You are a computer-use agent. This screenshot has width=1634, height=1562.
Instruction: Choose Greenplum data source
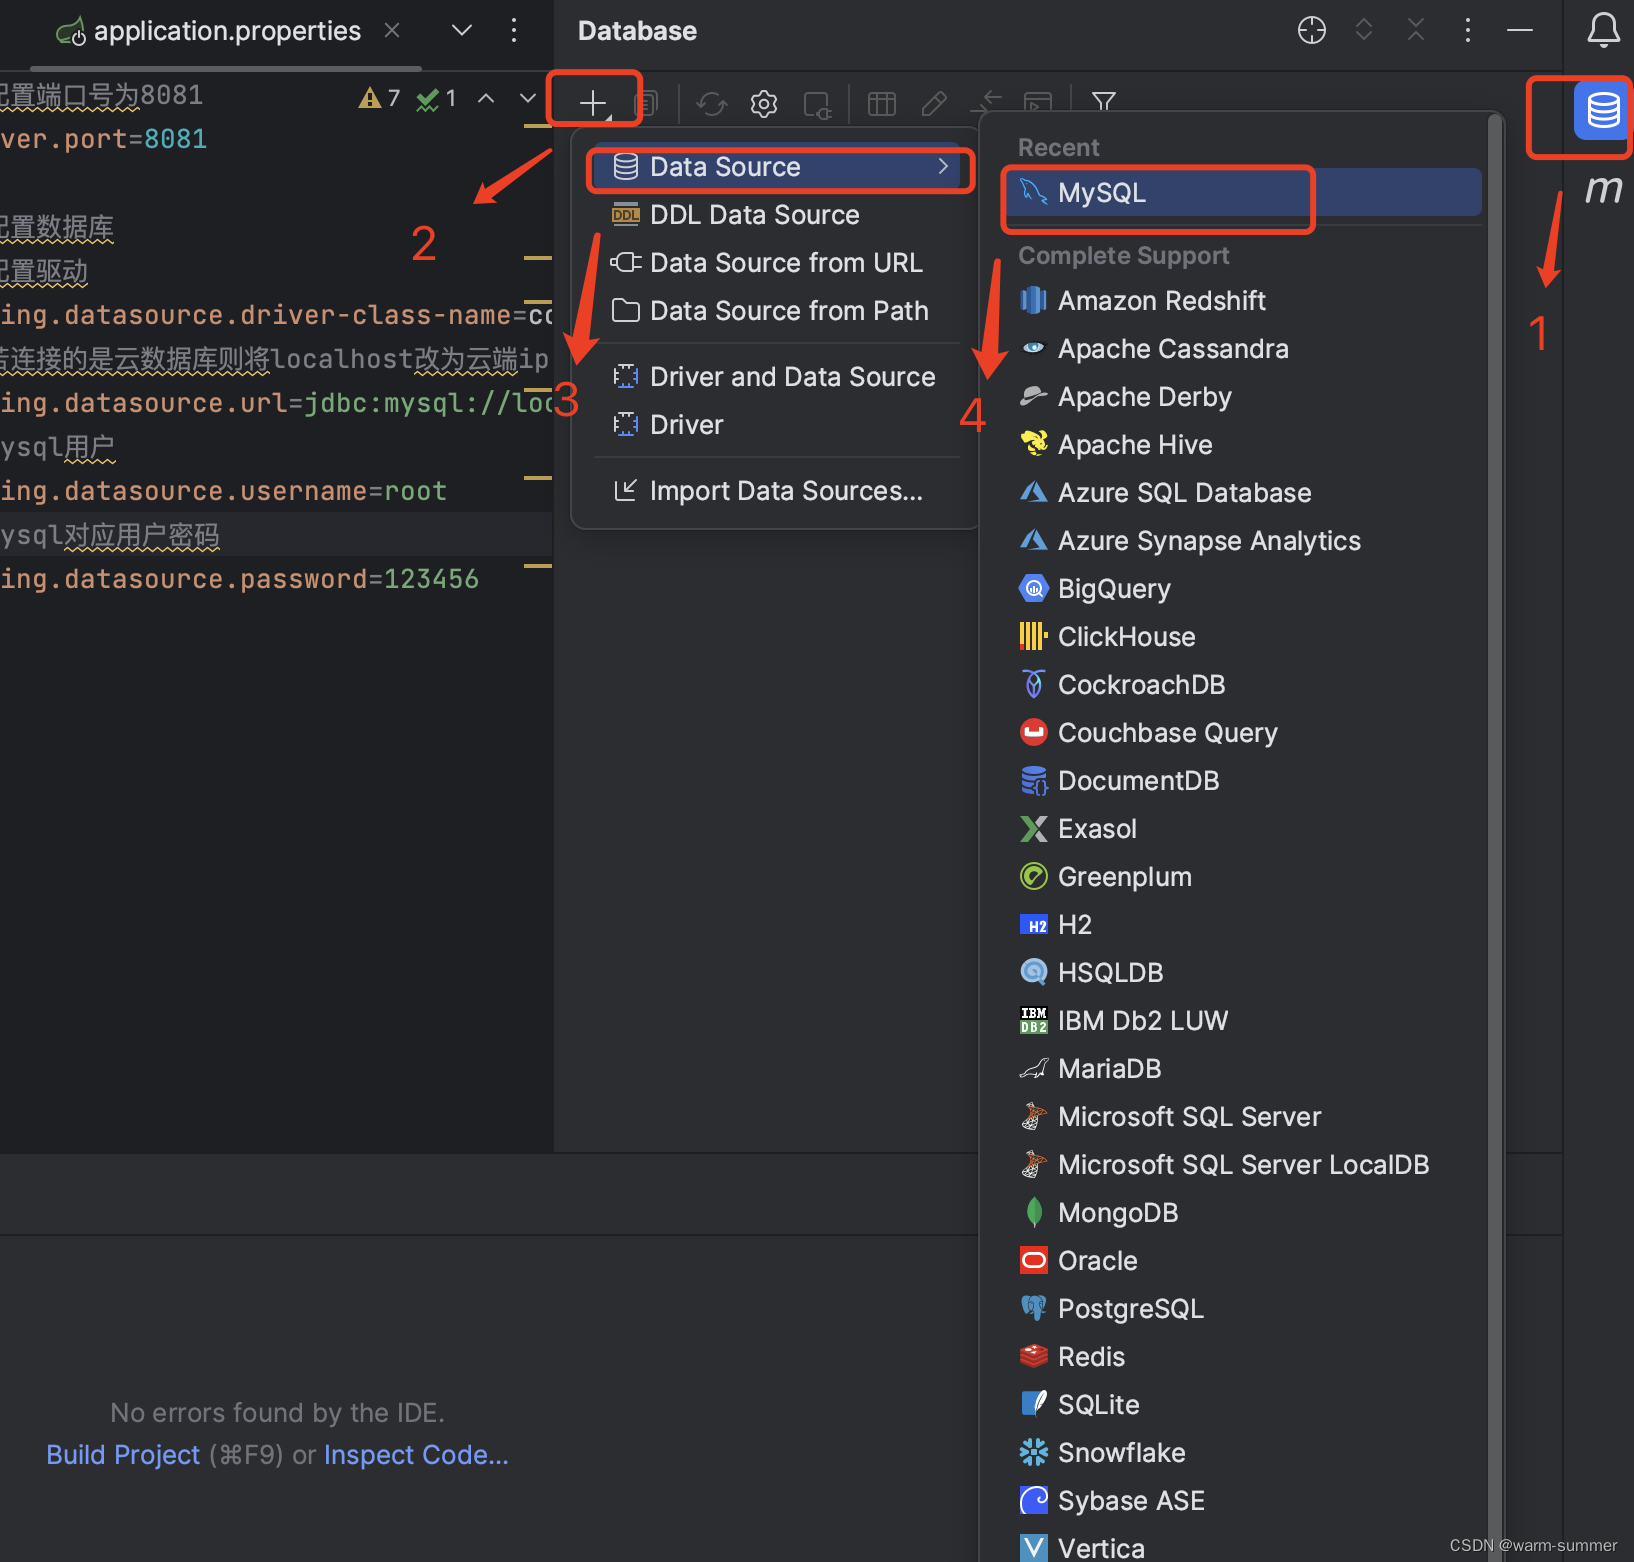tap(1243, 877)
